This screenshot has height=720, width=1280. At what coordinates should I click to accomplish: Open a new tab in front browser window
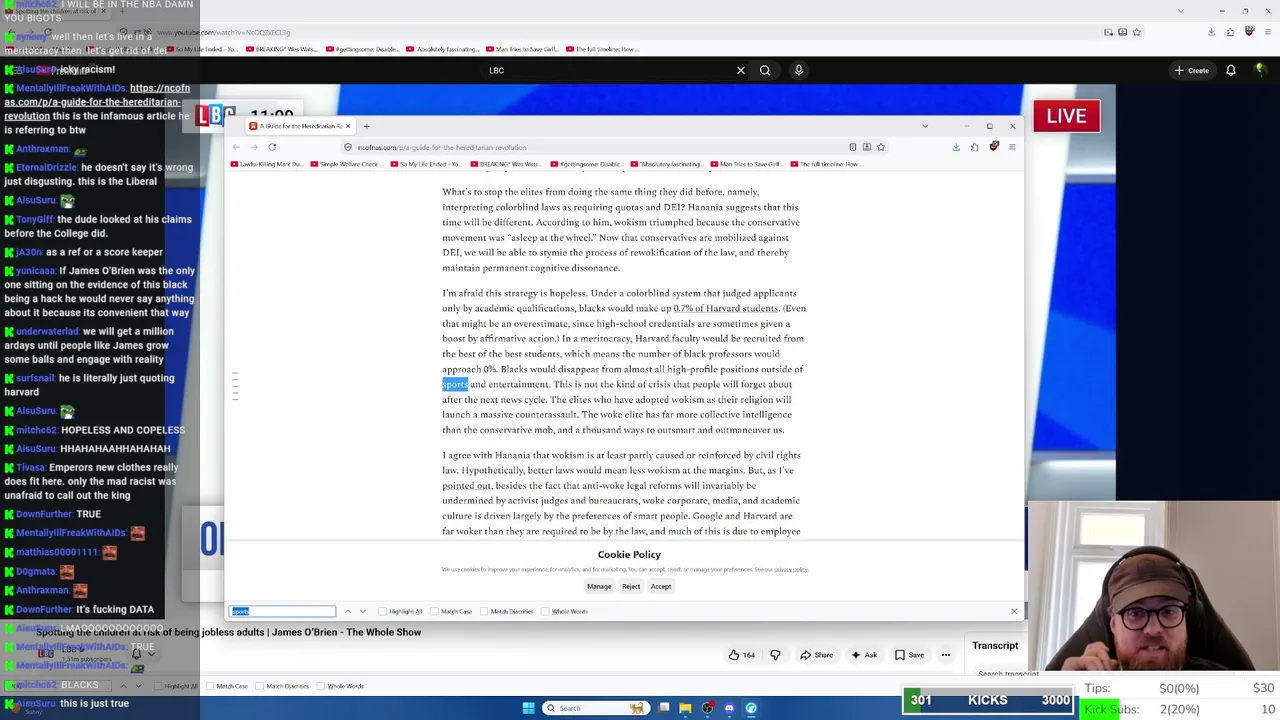point(366,126)
